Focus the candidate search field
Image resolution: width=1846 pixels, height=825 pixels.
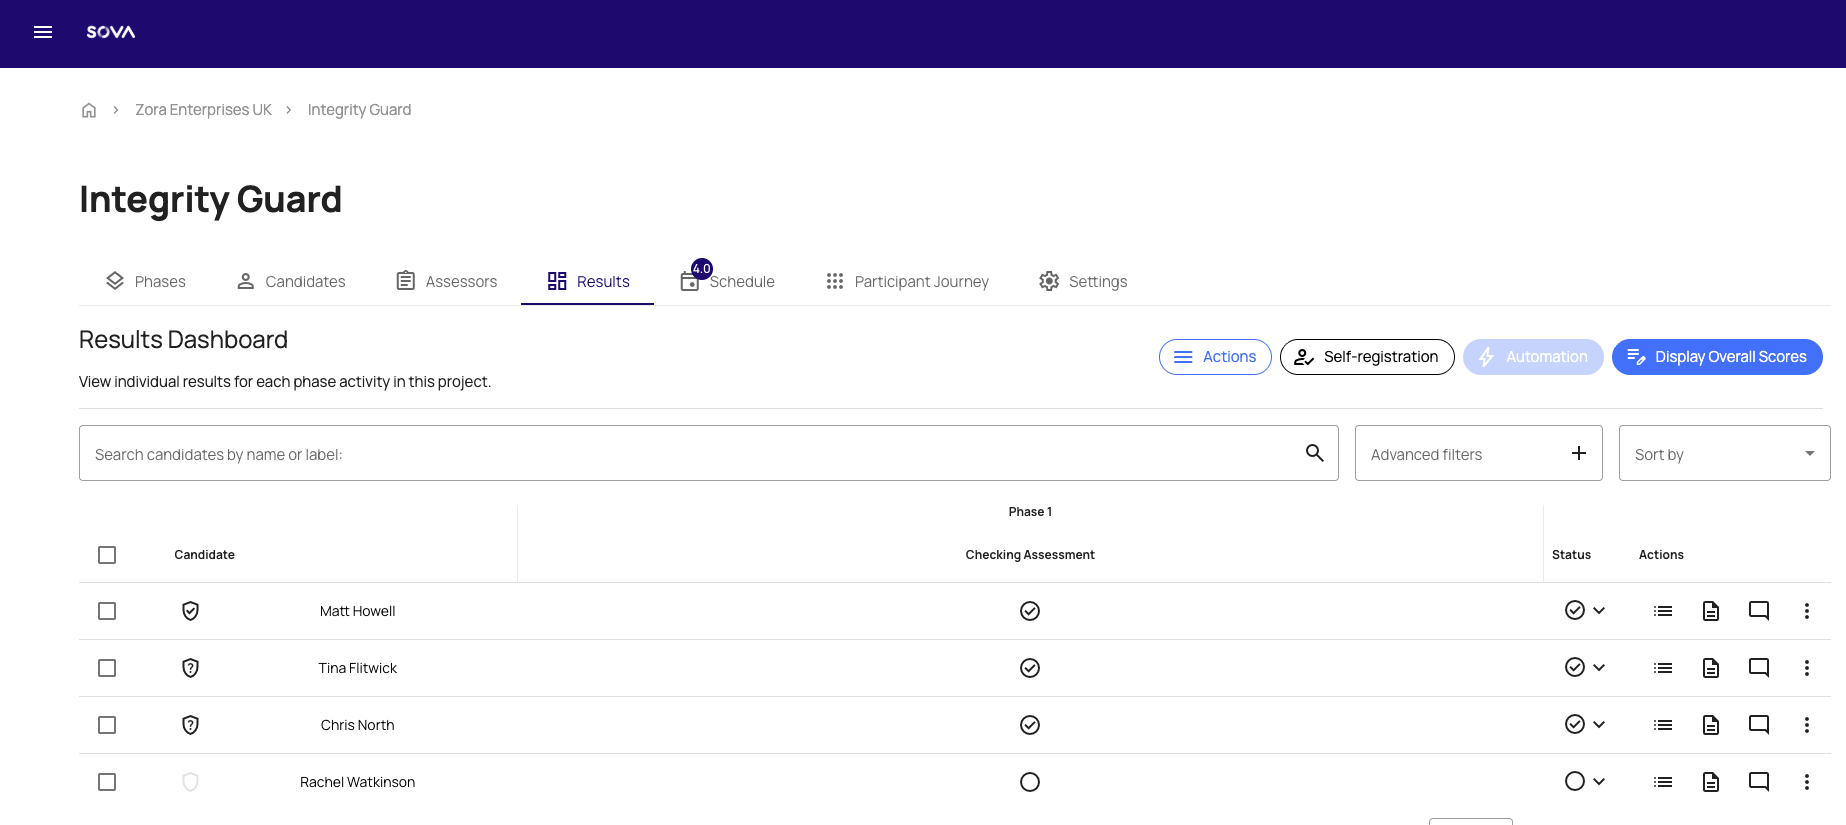coord(690,454)
